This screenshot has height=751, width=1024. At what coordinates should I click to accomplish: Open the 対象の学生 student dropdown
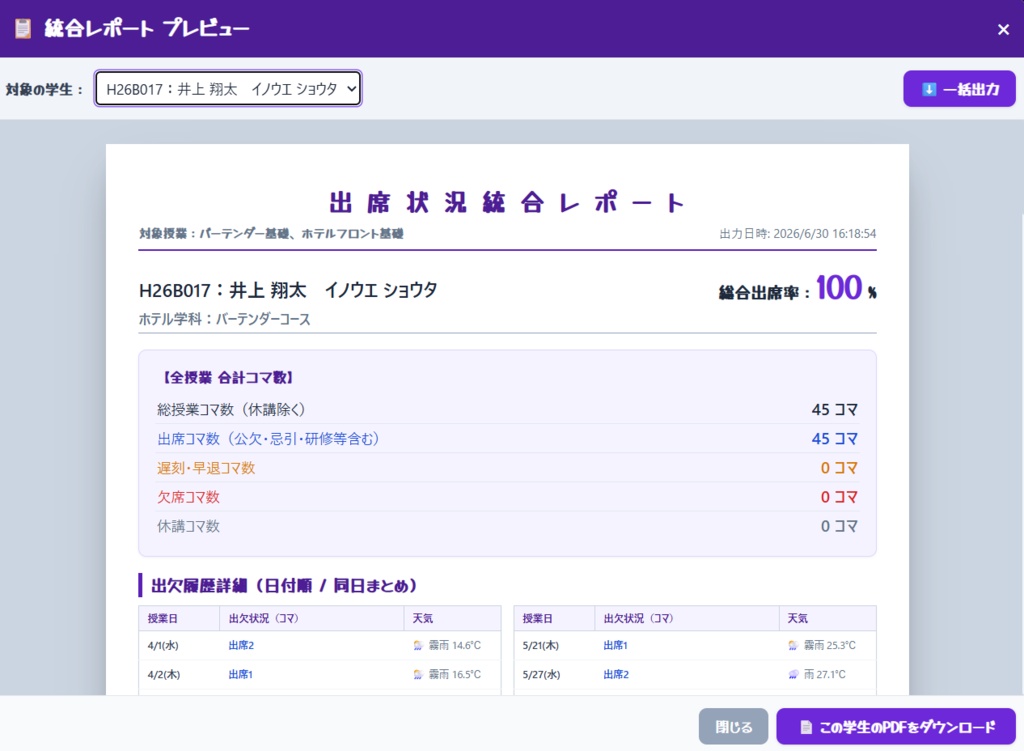[228, 89]
